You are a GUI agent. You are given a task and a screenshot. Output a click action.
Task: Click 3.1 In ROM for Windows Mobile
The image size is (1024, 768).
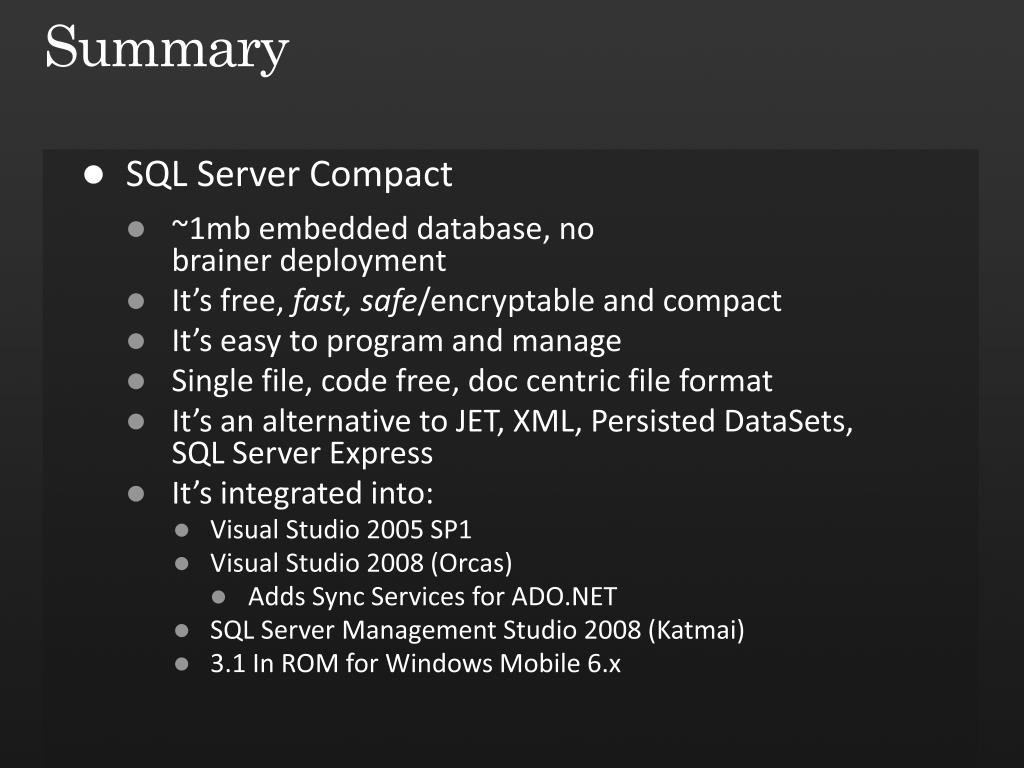click(415, 664)
